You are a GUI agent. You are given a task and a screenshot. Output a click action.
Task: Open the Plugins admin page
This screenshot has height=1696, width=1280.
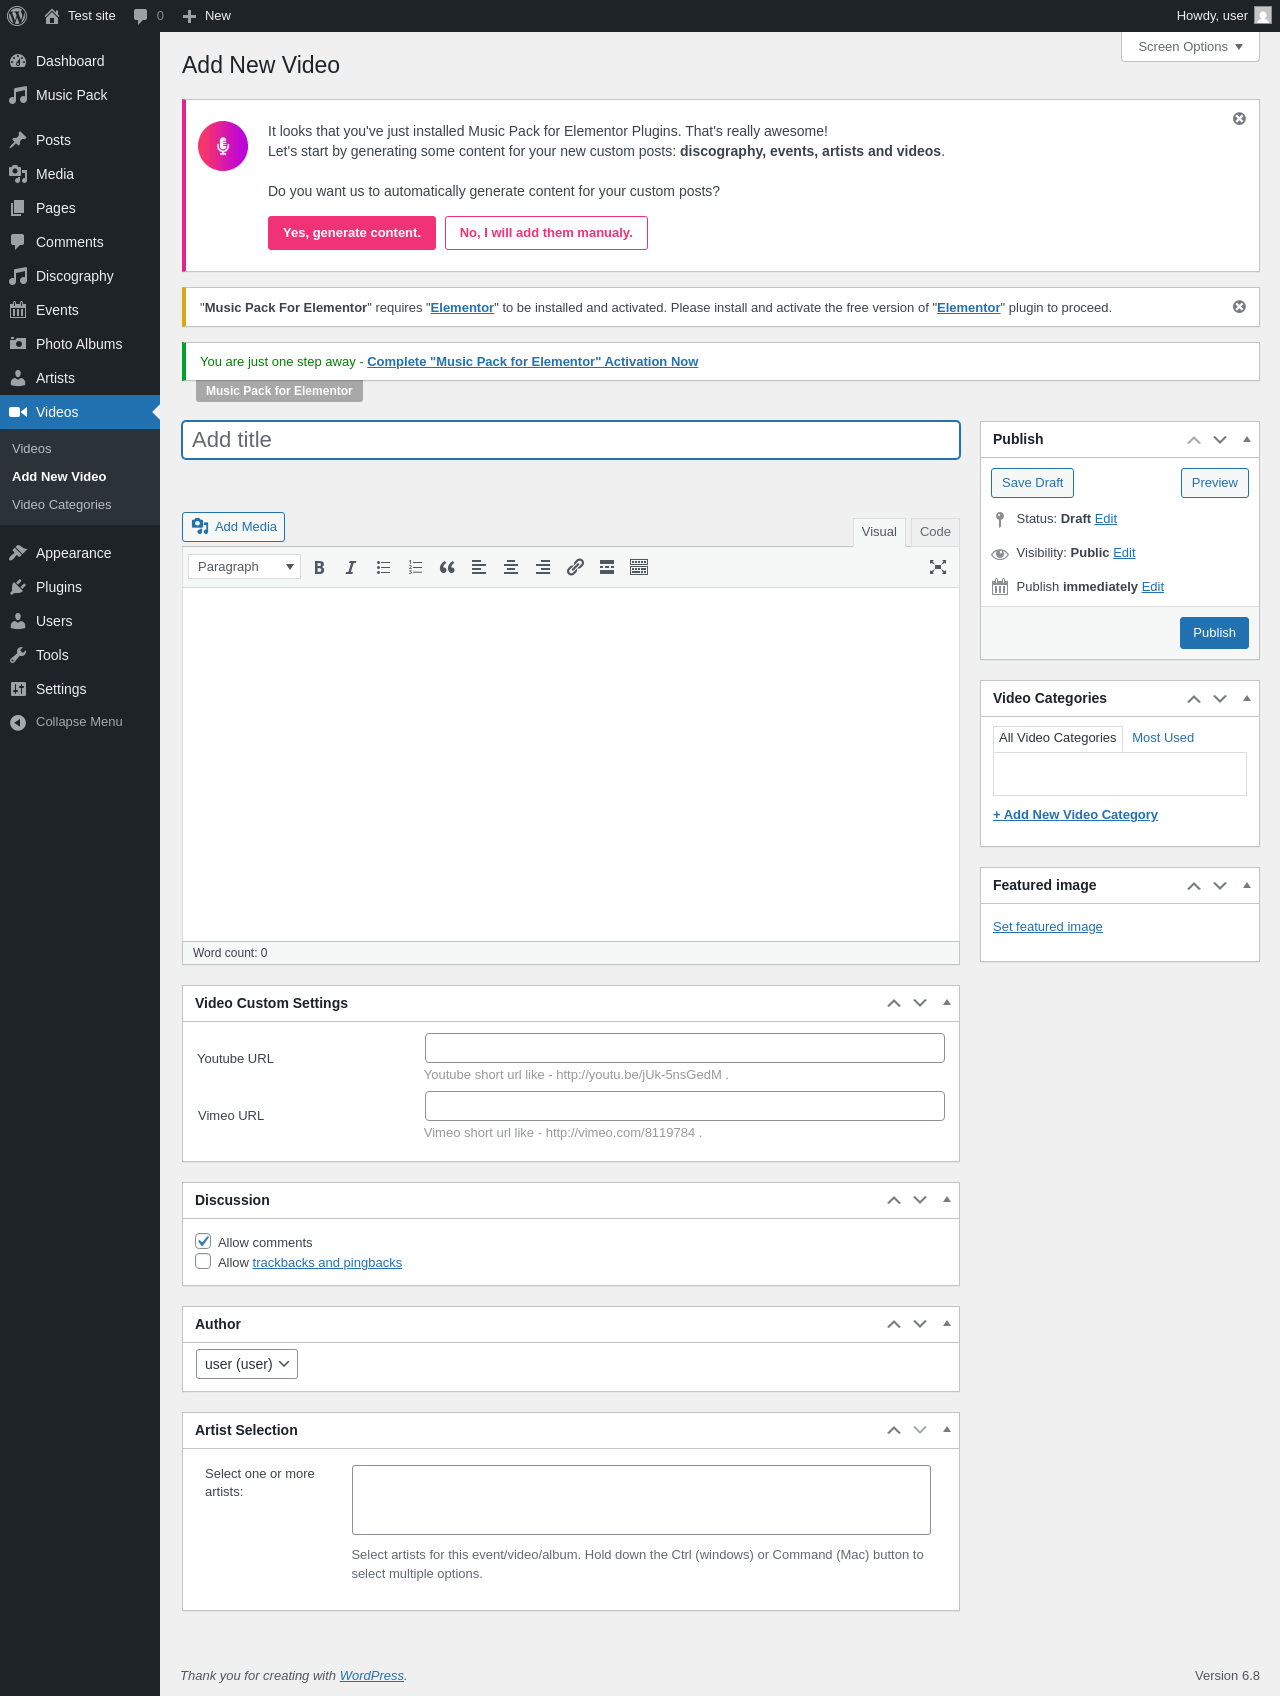[80, 587]
